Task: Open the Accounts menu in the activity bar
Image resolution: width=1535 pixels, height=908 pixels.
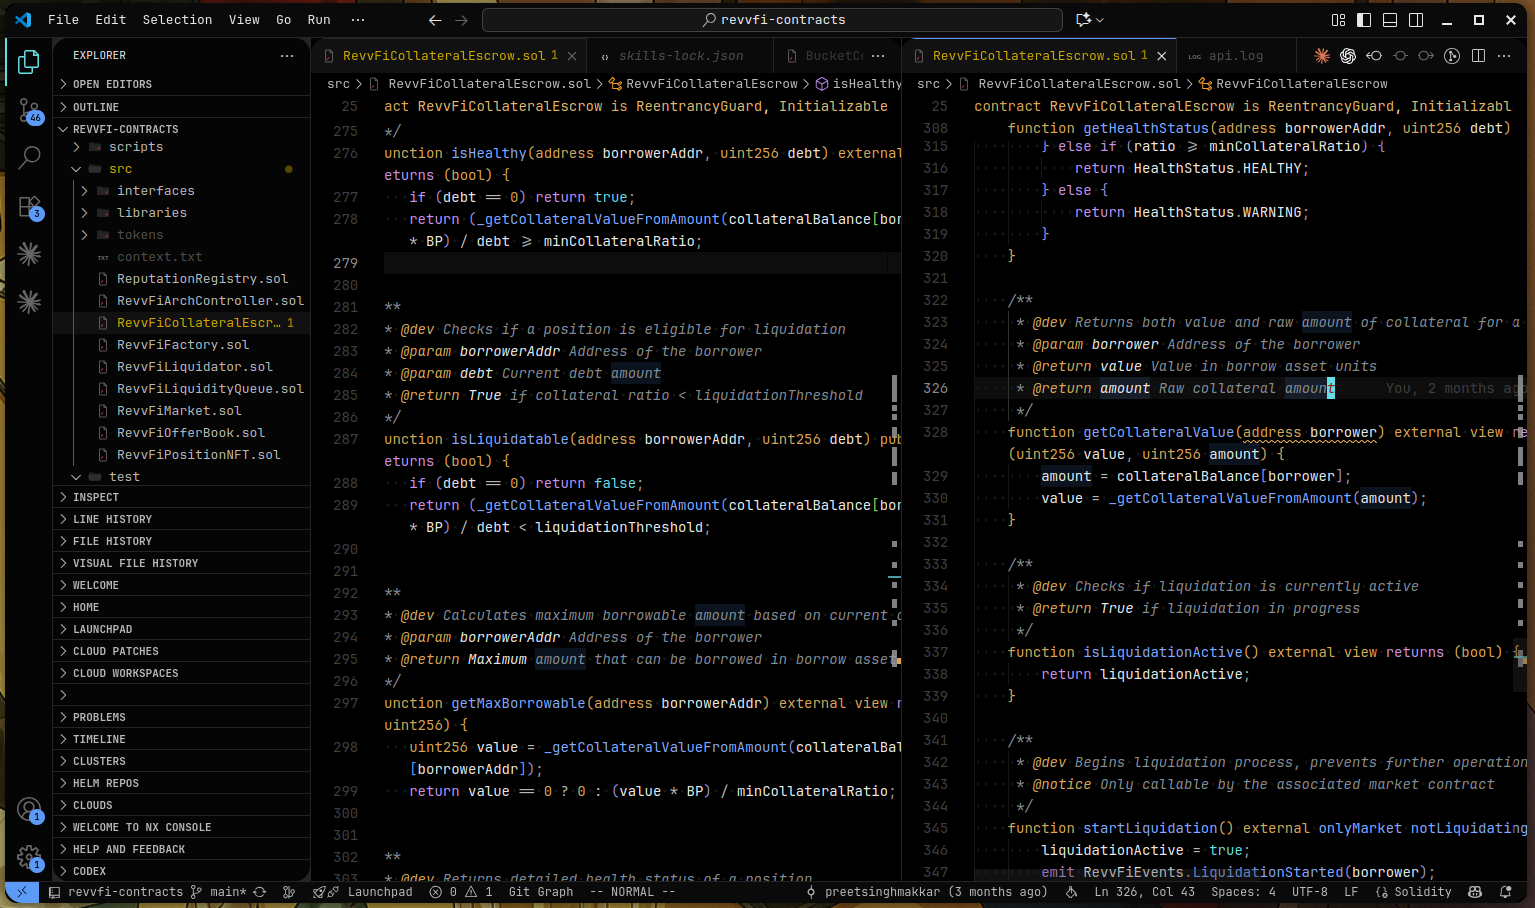Action: pyautogui.click(x=29, y=809)
